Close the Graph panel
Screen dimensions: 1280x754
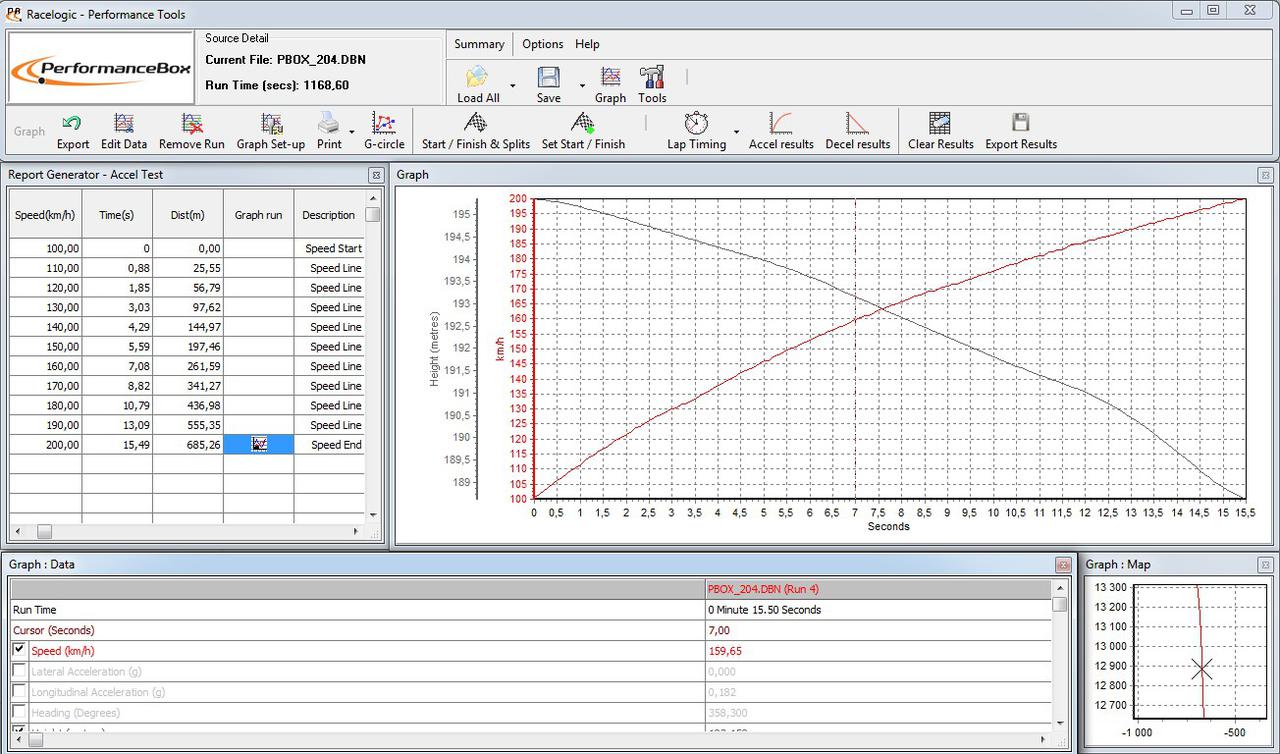[1265, 175]
